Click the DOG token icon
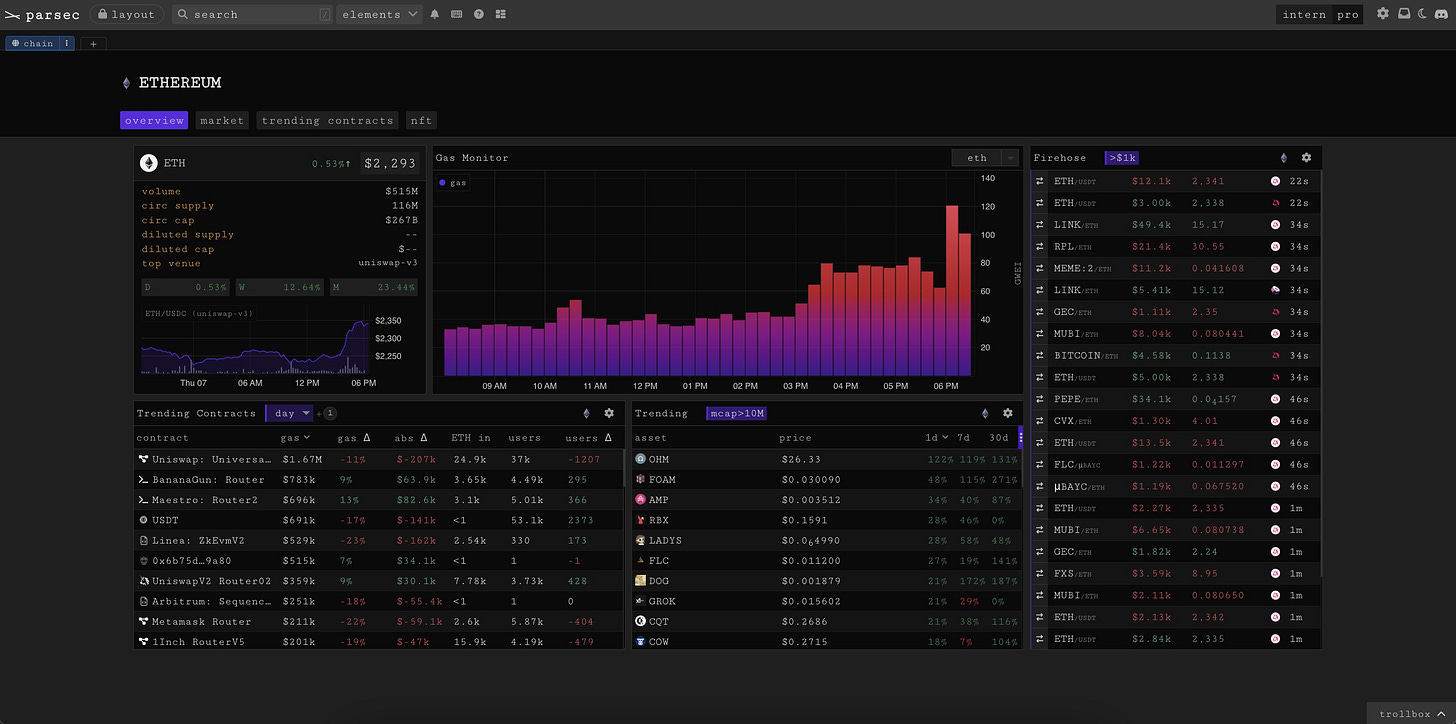The width and height of the screenshot is (1456, 724). pos(641,580)
